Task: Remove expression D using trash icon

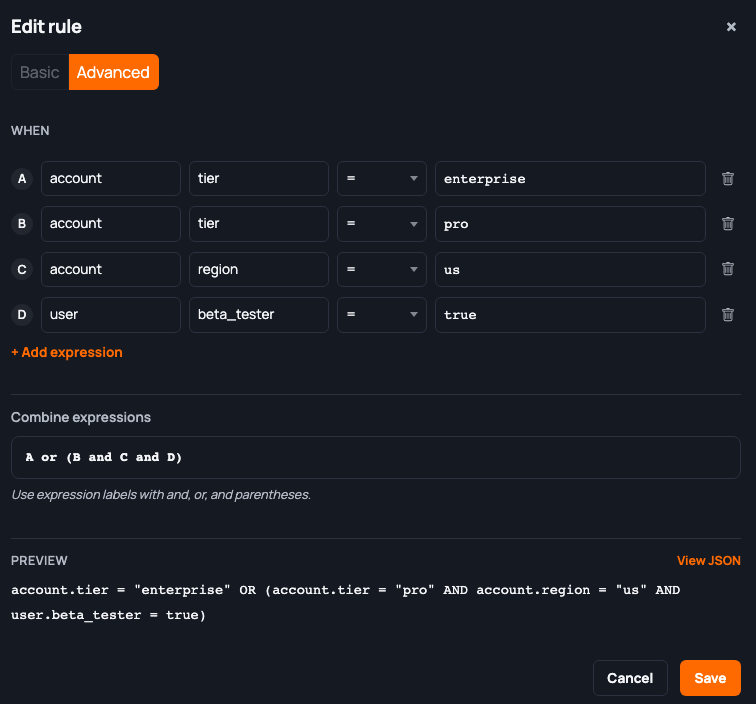Action: (728, 314)
